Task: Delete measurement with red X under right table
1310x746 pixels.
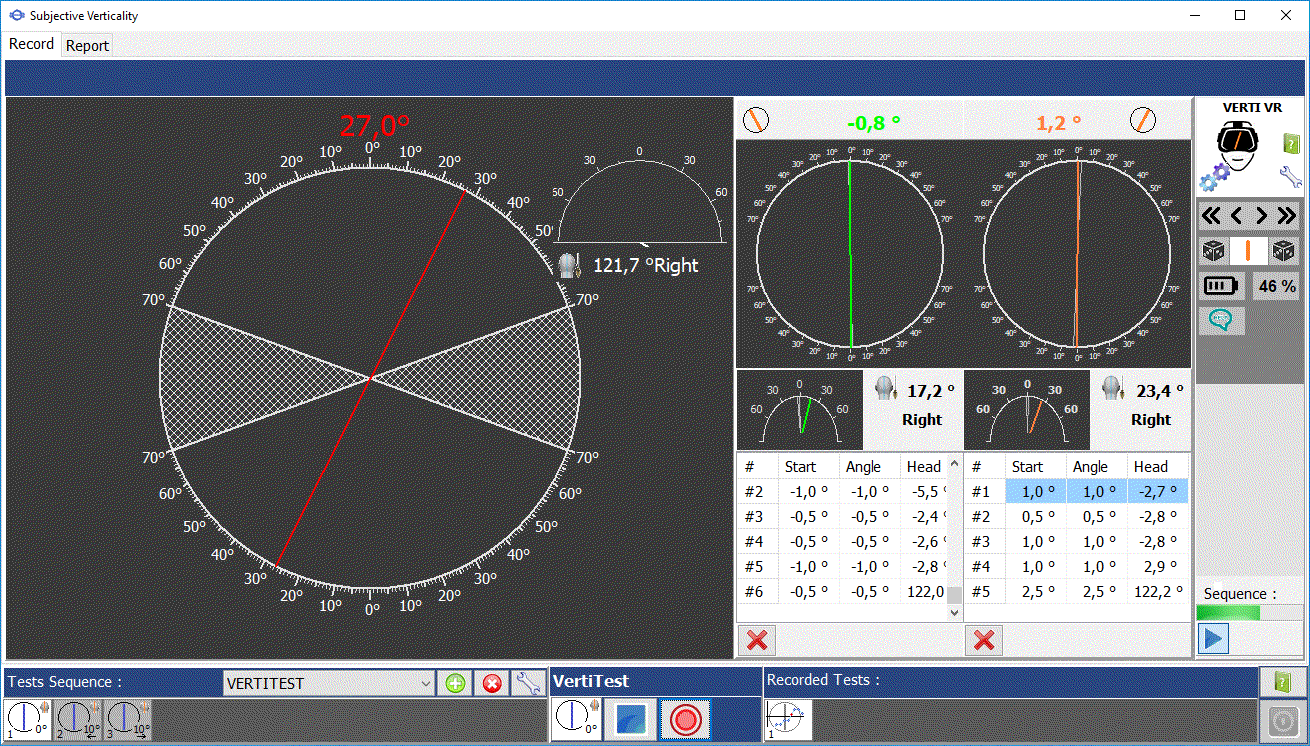Action: tap(985, 640)
